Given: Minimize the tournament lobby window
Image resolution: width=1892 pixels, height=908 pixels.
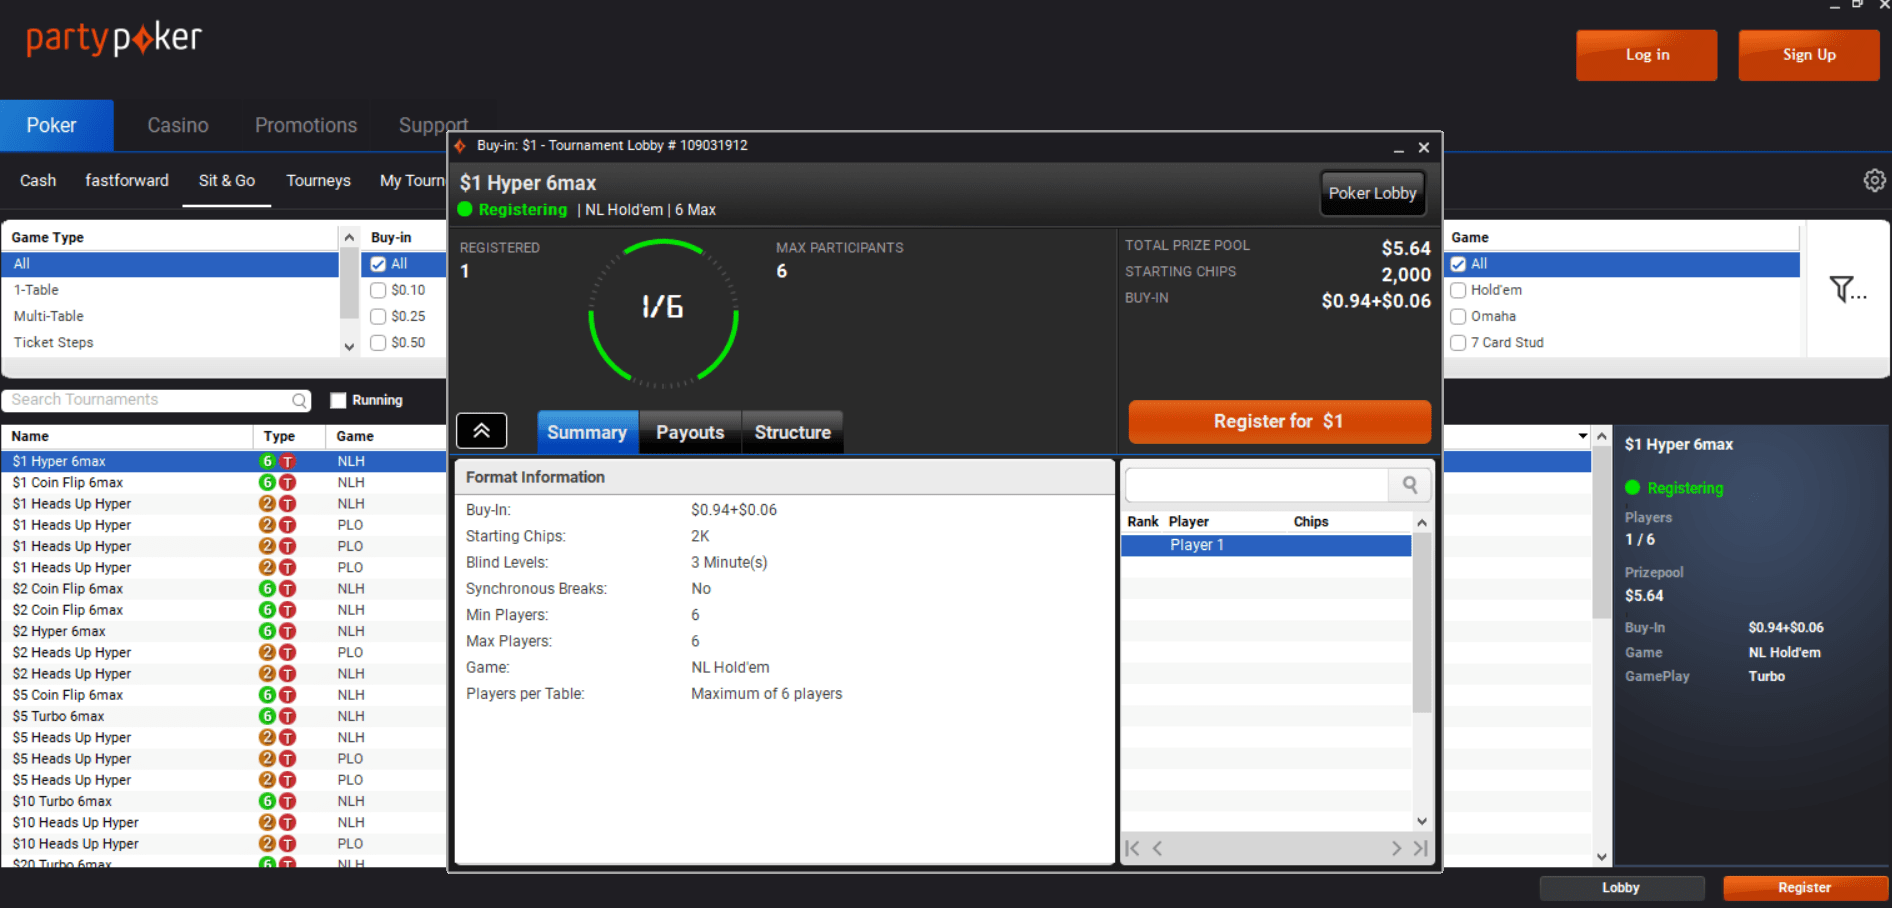Looking at the screenshot, I should (x=1399, y=148).
